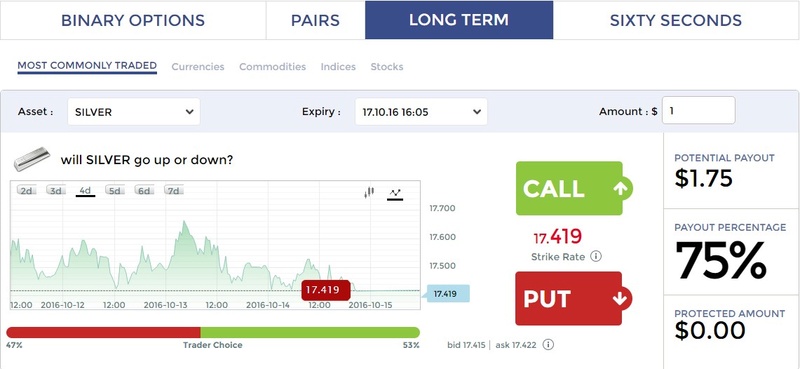Filter assets by Commodities
The width and height of the screenshot is (800, 369).
pos(272,67)
